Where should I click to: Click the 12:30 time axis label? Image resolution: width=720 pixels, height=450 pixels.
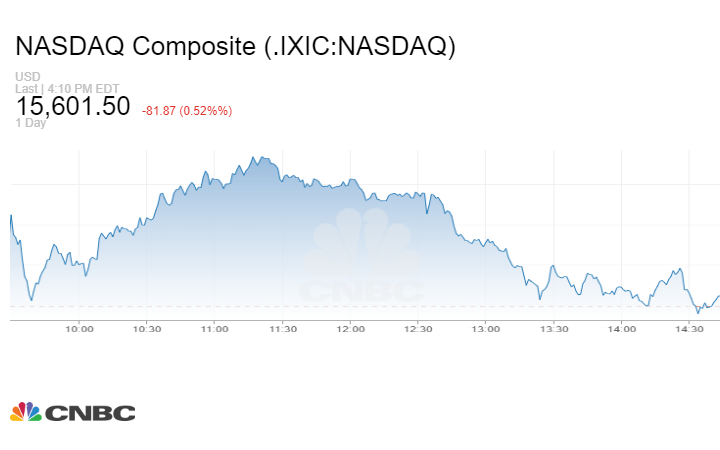click(x=418, y=328)
